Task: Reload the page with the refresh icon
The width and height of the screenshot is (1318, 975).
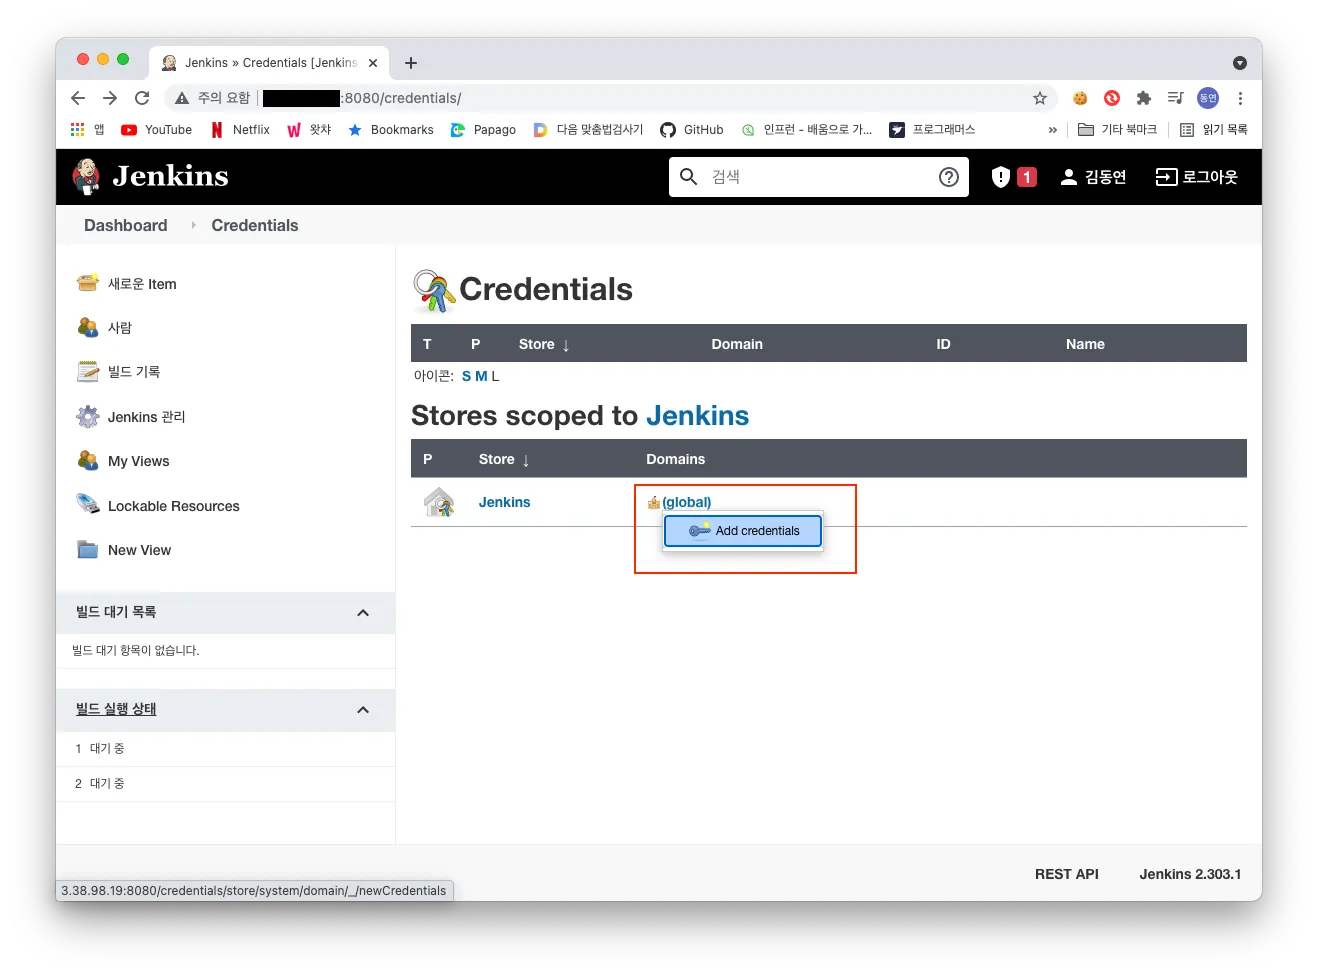Action: (x=142, y=98)
